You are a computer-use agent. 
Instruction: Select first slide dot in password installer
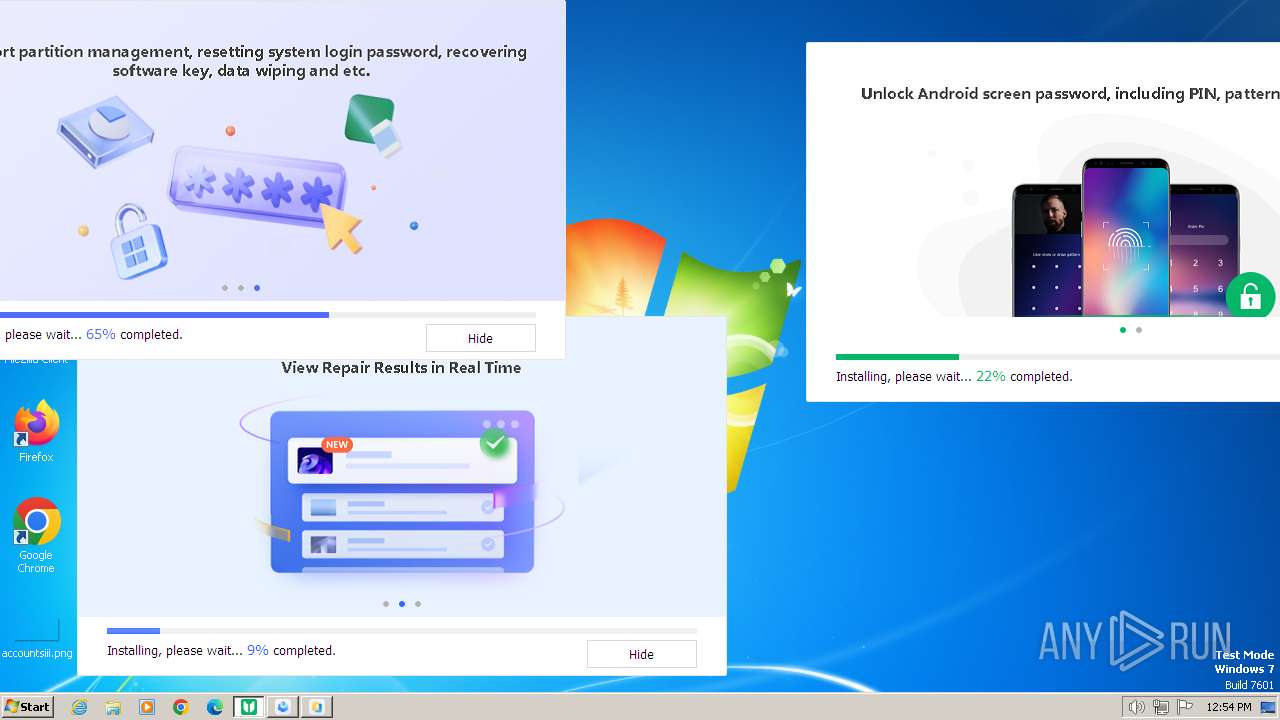225,288
